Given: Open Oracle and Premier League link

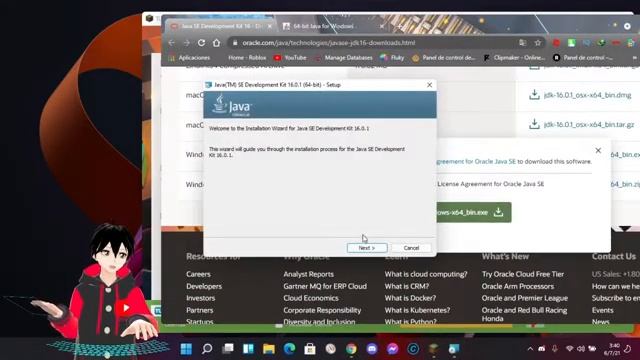Looking at the screenshot, I should 525,298.
